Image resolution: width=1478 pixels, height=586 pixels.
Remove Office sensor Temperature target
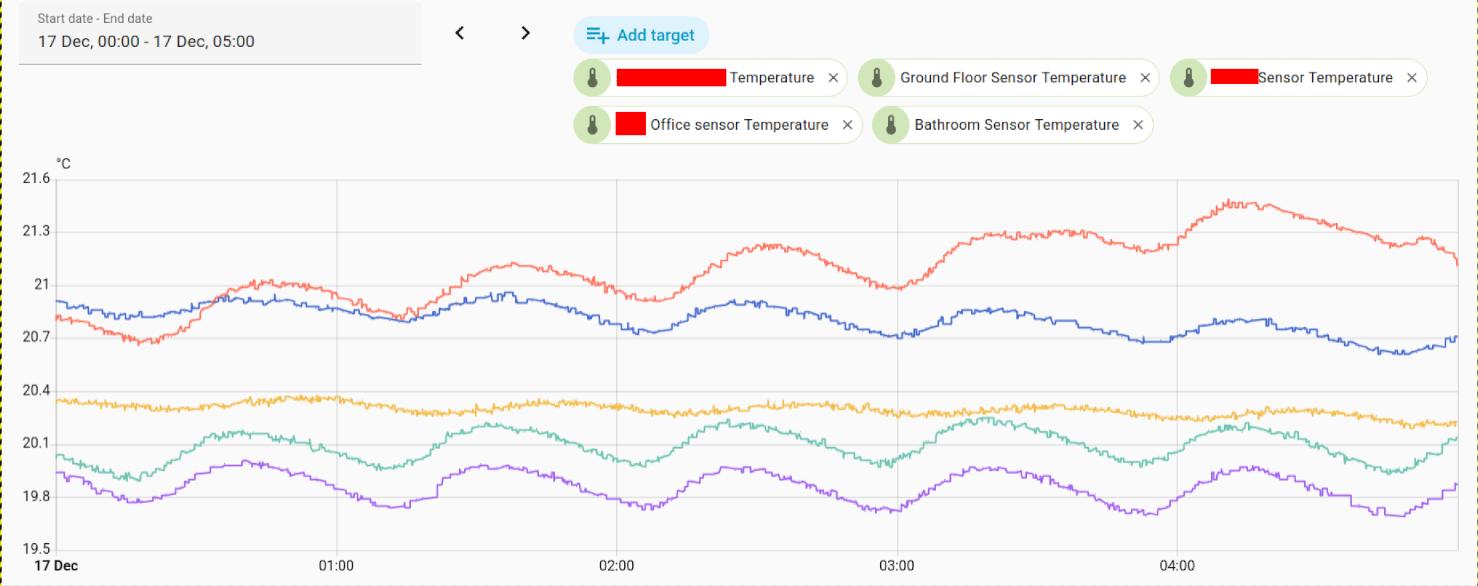847,125
